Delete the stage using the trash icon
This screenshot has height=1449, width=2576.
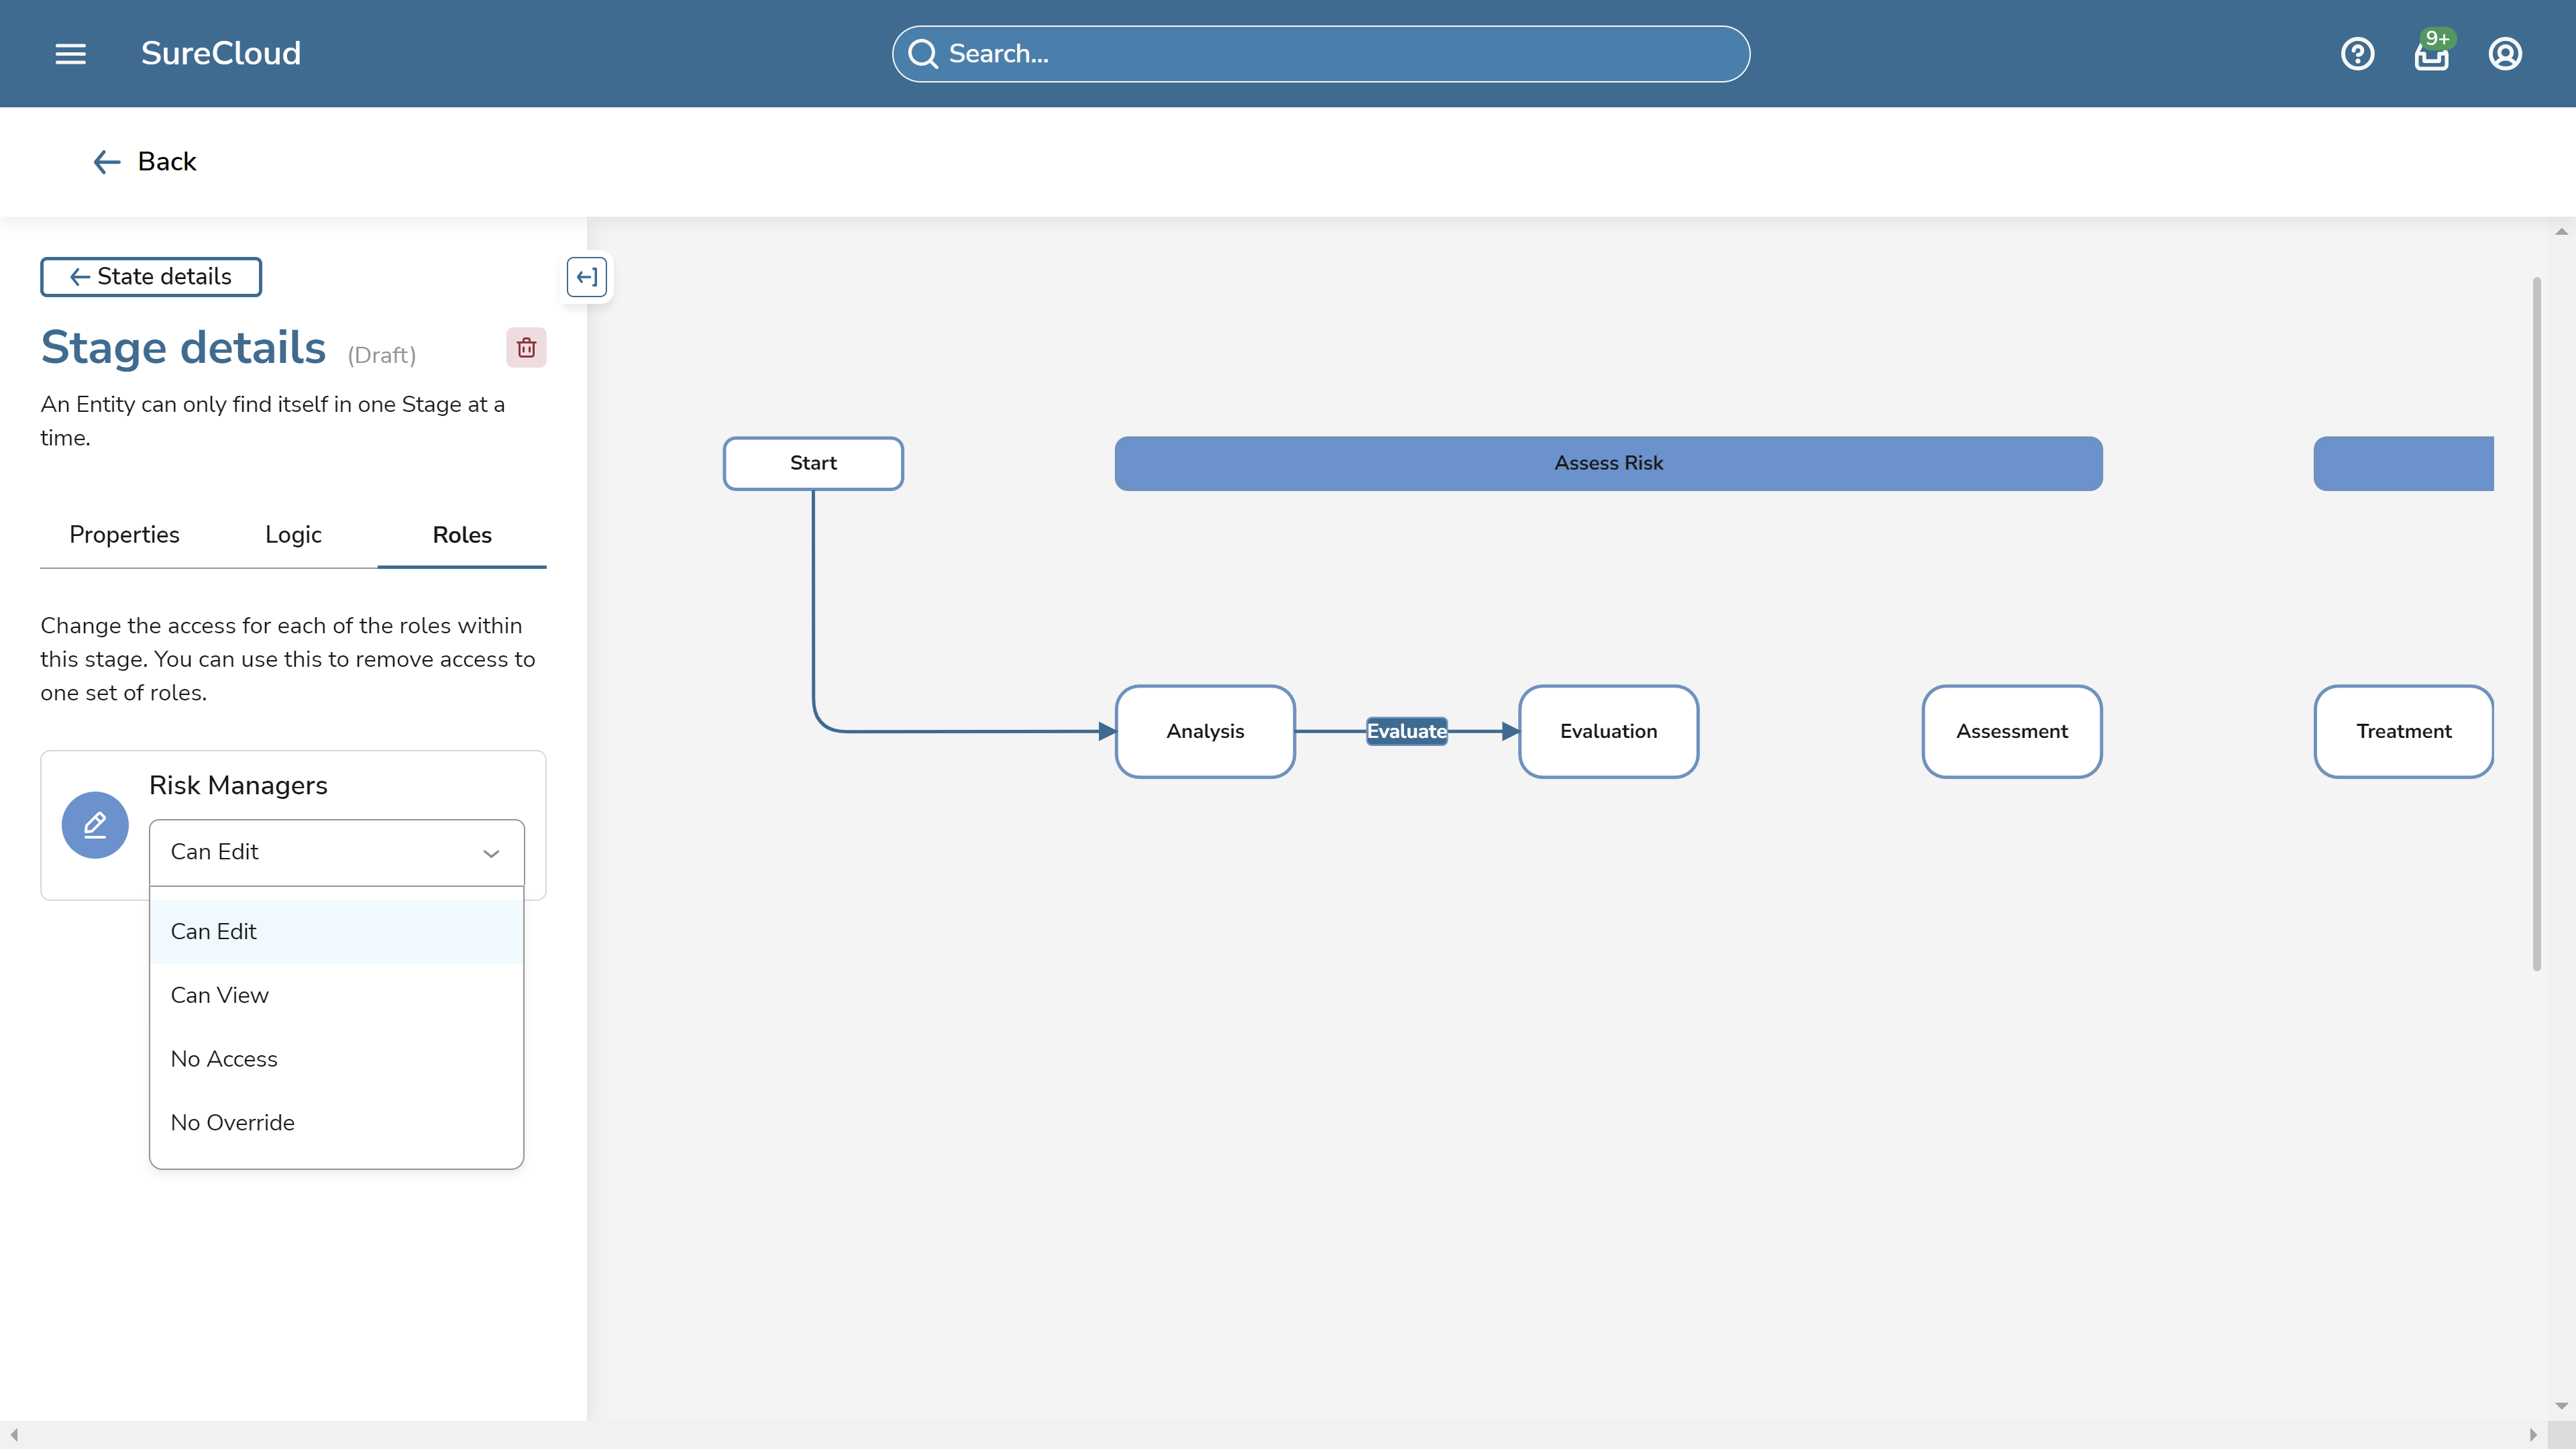(527, 347)
